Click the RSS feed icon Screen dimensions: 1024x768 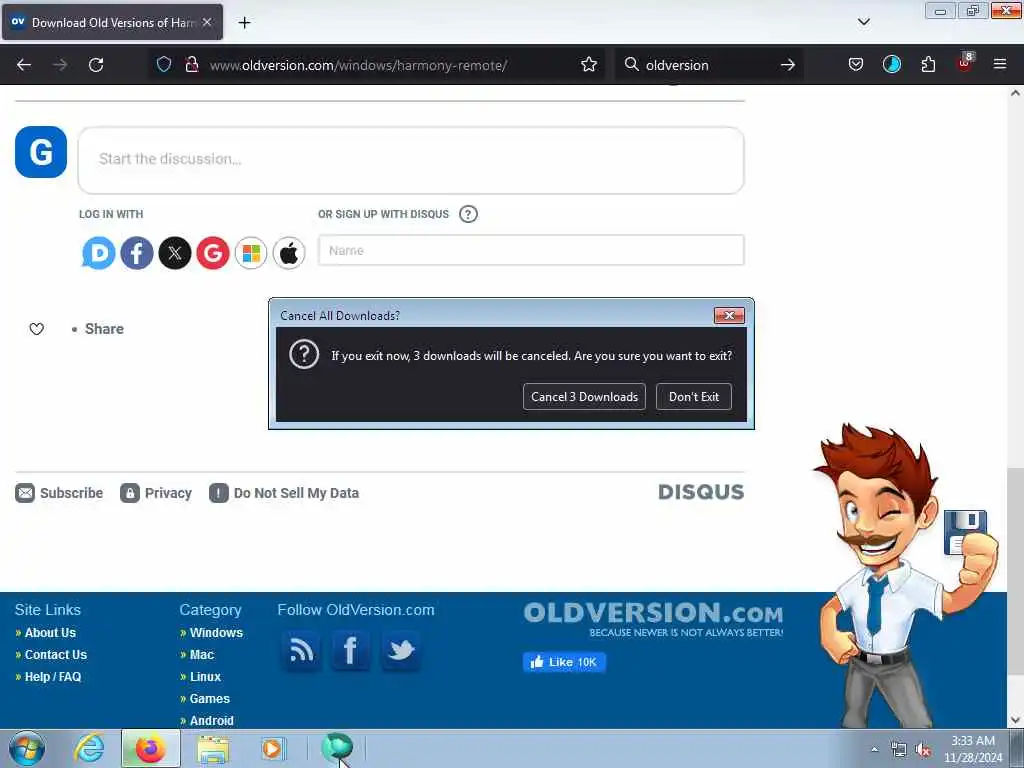coord(301,650)
